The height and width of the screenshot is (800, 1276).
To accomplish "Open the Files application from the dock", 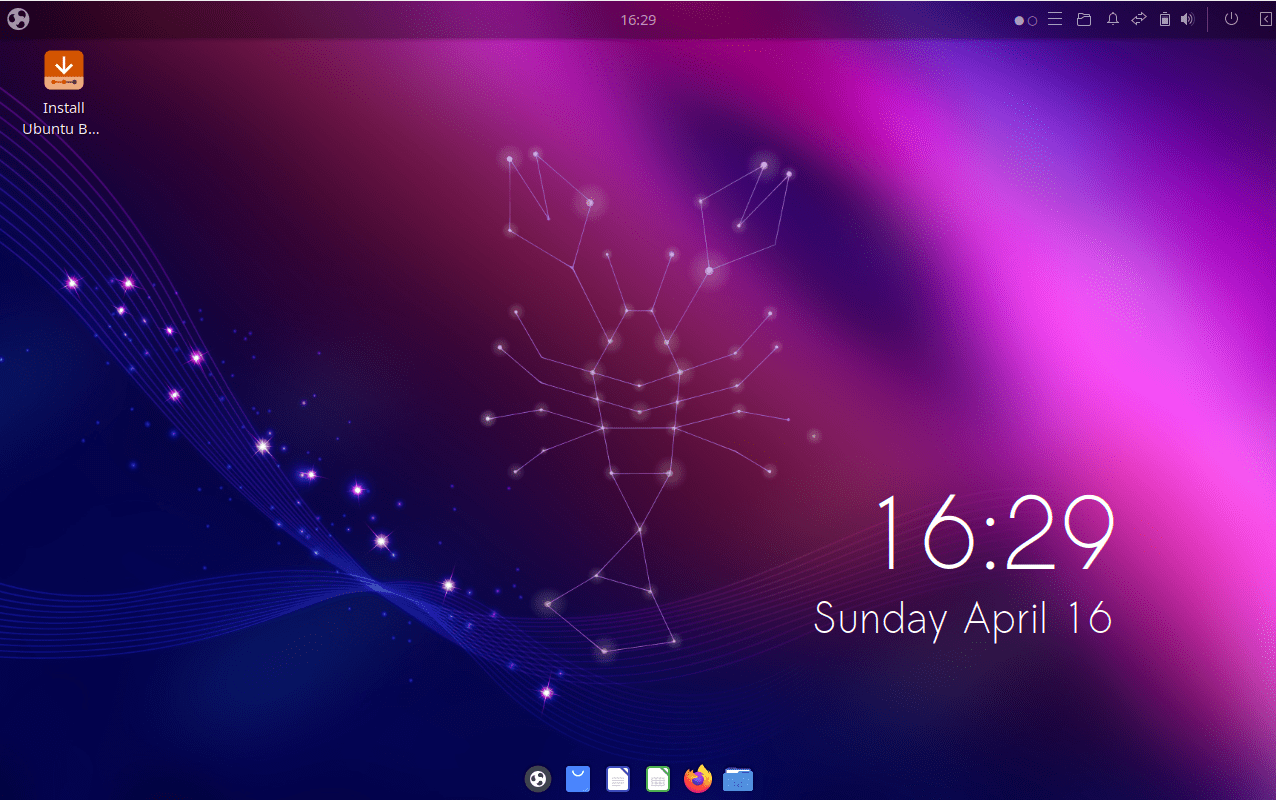I will pyautogui.click(x=737, y=779).
